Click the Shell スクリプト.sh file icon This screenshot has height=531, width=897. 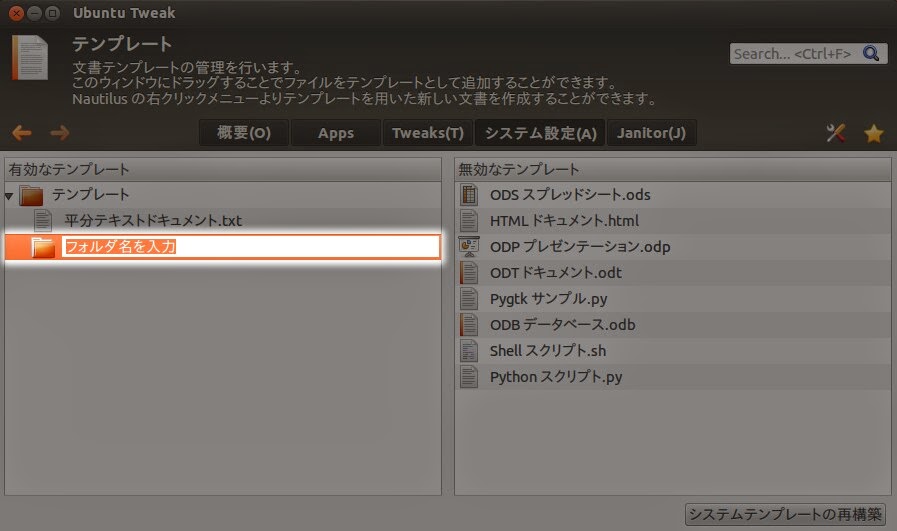469,351
